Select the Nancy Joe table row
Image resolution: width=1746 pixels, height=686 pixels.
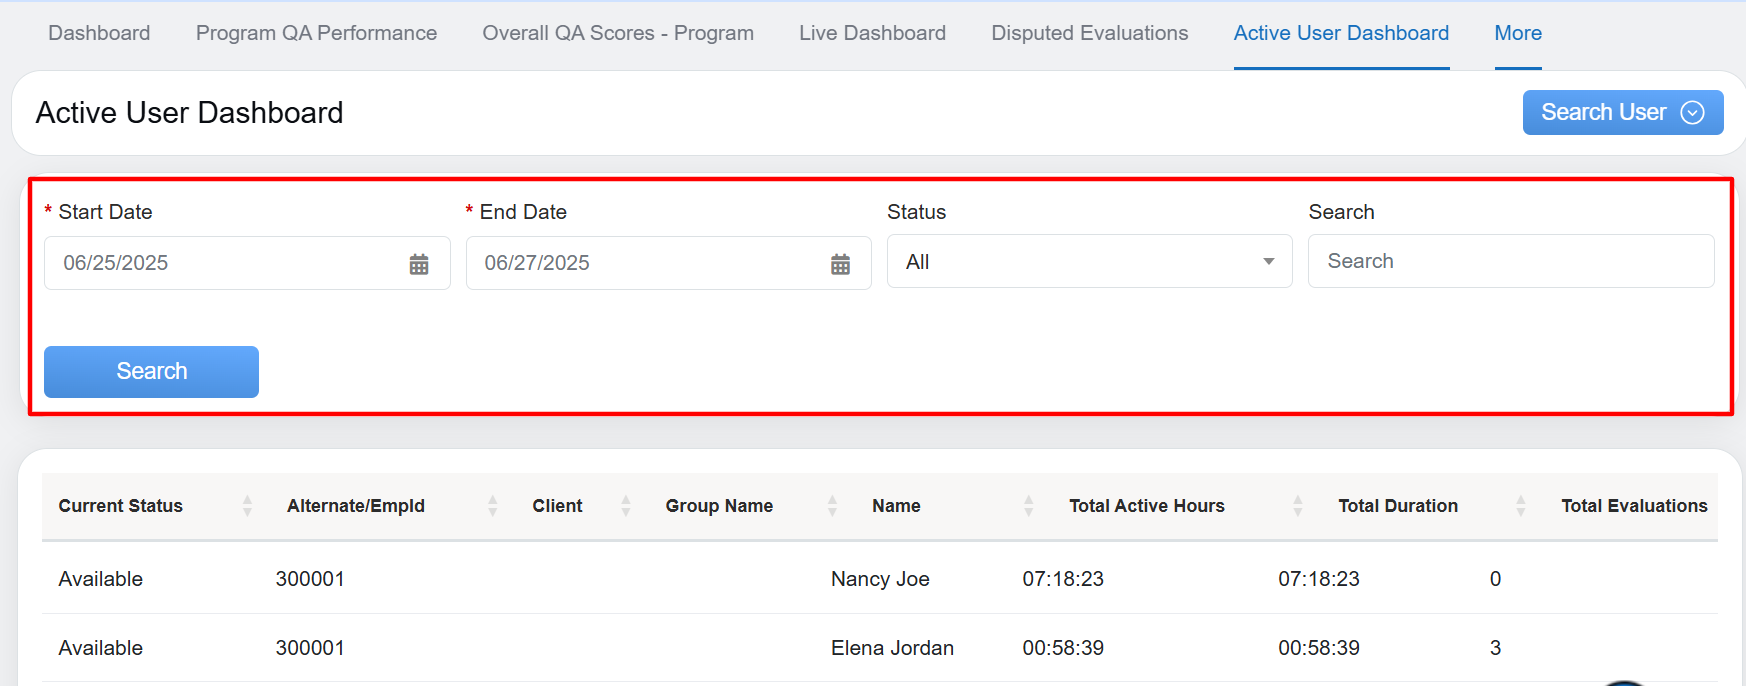879,579
